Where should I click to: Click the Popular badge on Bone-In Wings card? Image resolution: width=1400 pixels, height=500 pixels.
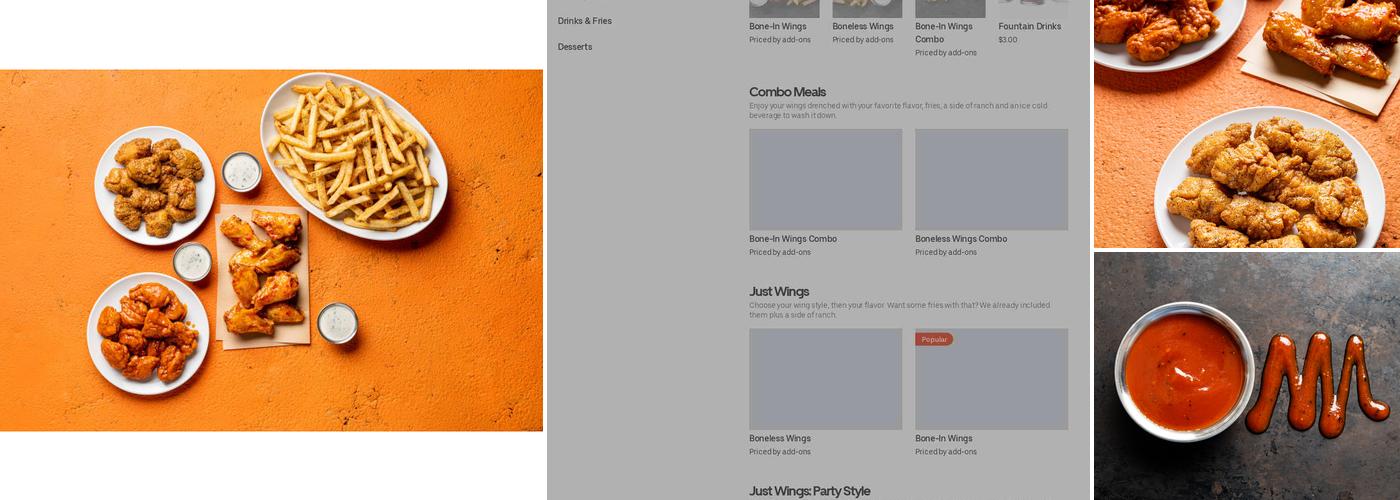(x=934, y=340)
